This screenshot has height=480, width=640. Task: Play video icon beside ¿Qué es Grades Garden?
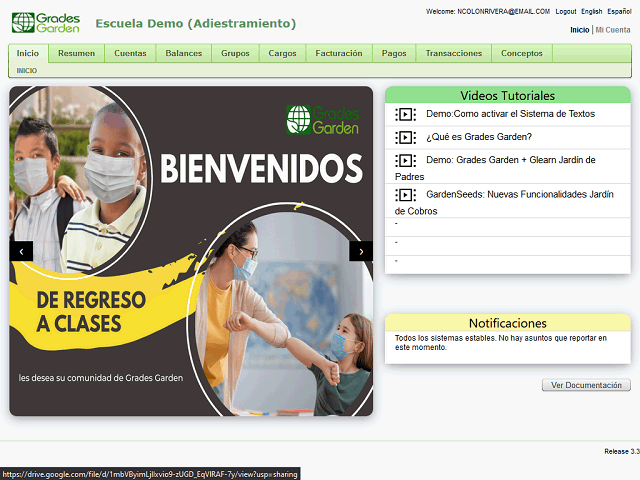click(x=405, y=138)
